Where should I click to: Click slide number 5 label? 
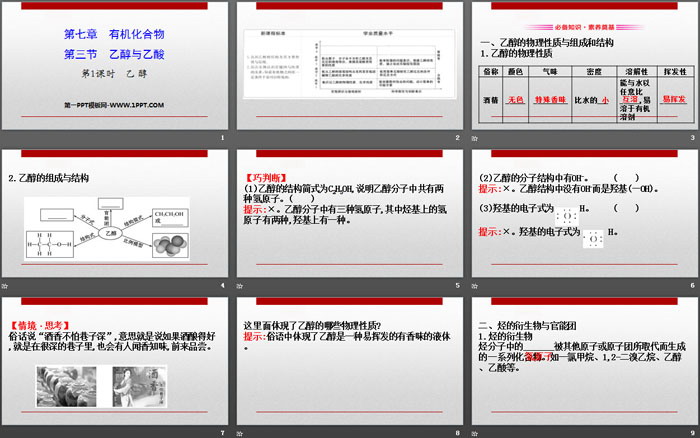pos(457,286)
